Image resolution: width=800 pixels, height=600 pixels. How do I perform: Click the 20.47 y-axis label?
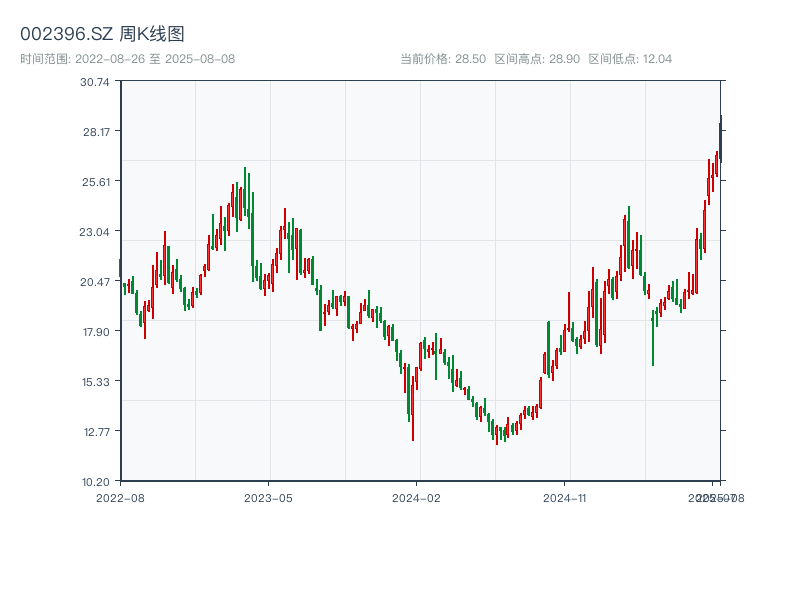click(x=95, y=282)
